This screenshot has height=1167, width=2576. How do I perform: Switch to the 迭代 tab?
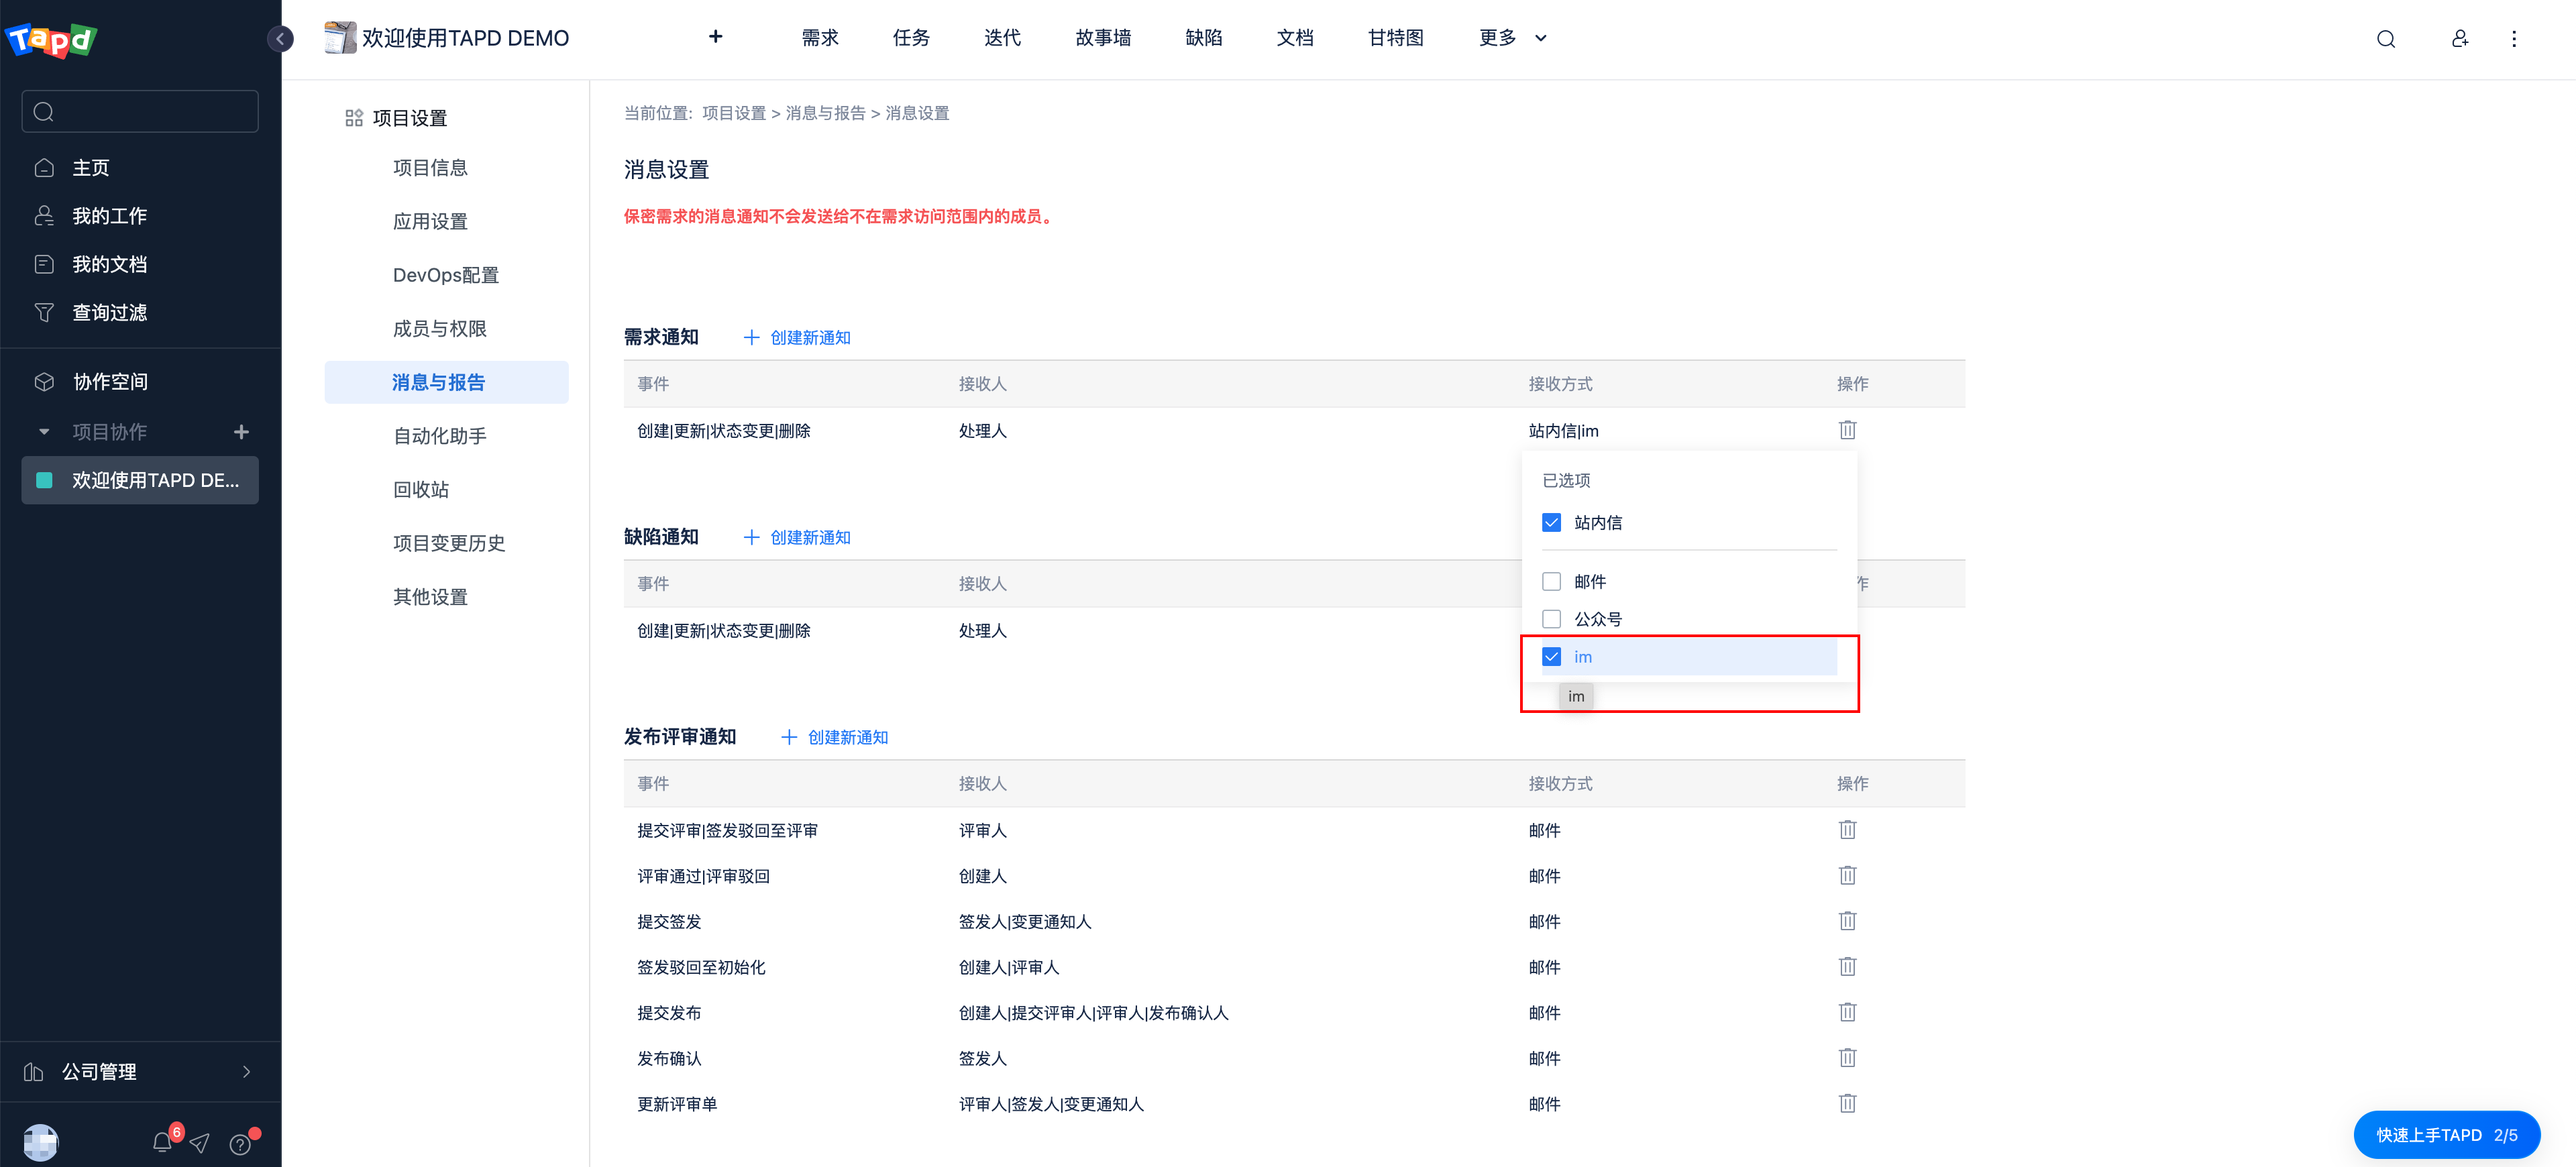1002,38
